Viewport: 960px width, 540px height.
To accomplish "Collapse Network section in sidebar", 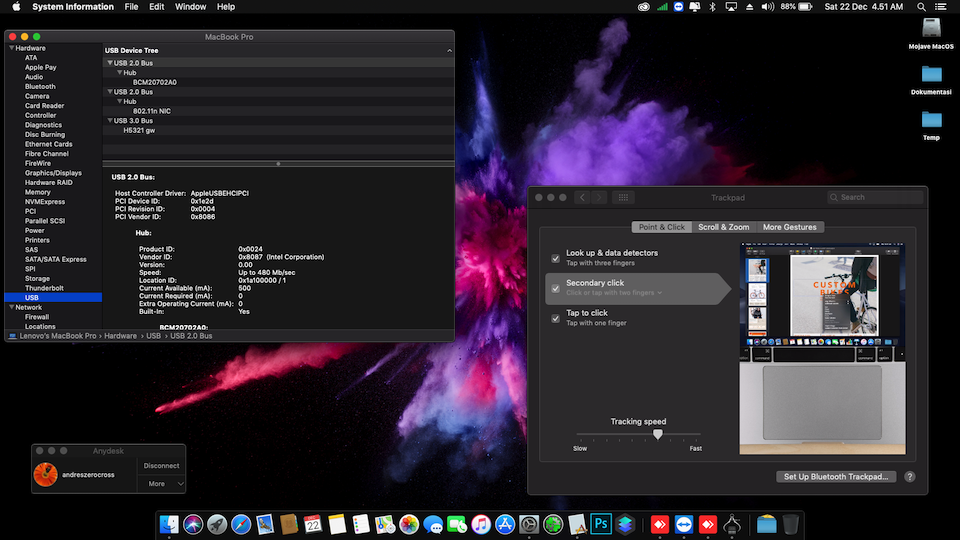I will (11, 307).
